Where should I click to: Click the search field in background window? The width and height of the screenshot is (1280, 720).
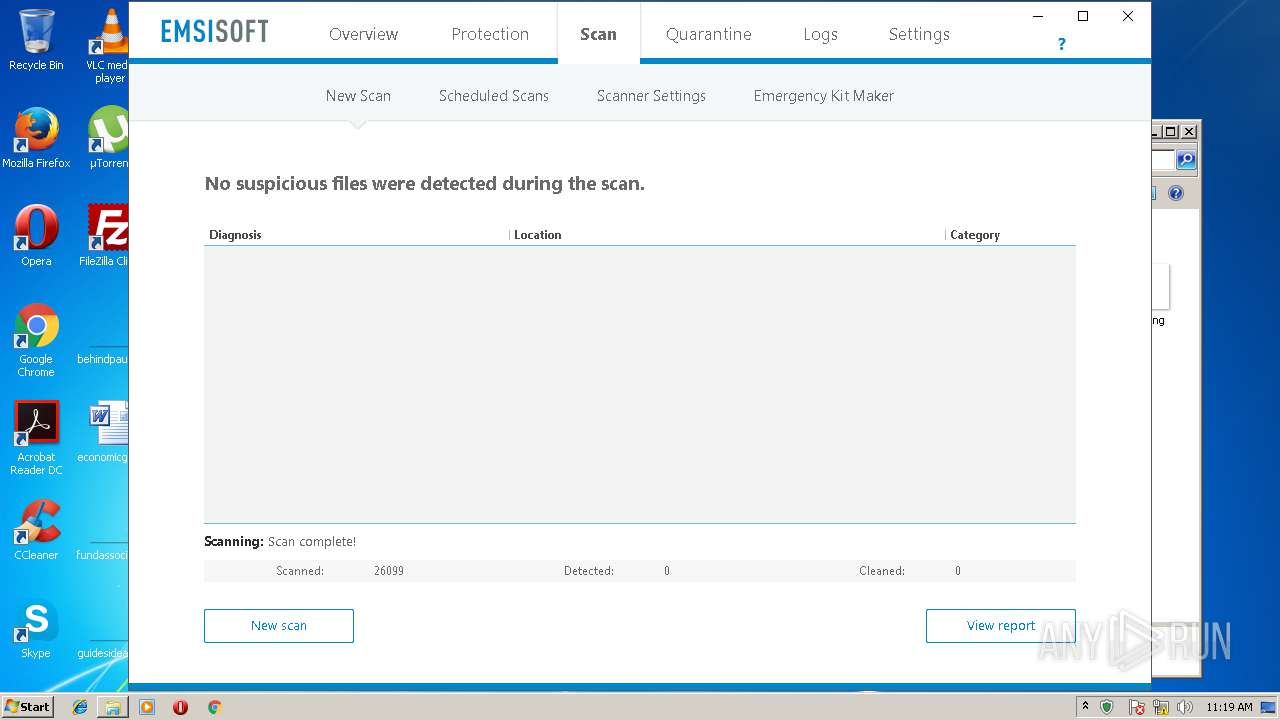click(1163, 160)
